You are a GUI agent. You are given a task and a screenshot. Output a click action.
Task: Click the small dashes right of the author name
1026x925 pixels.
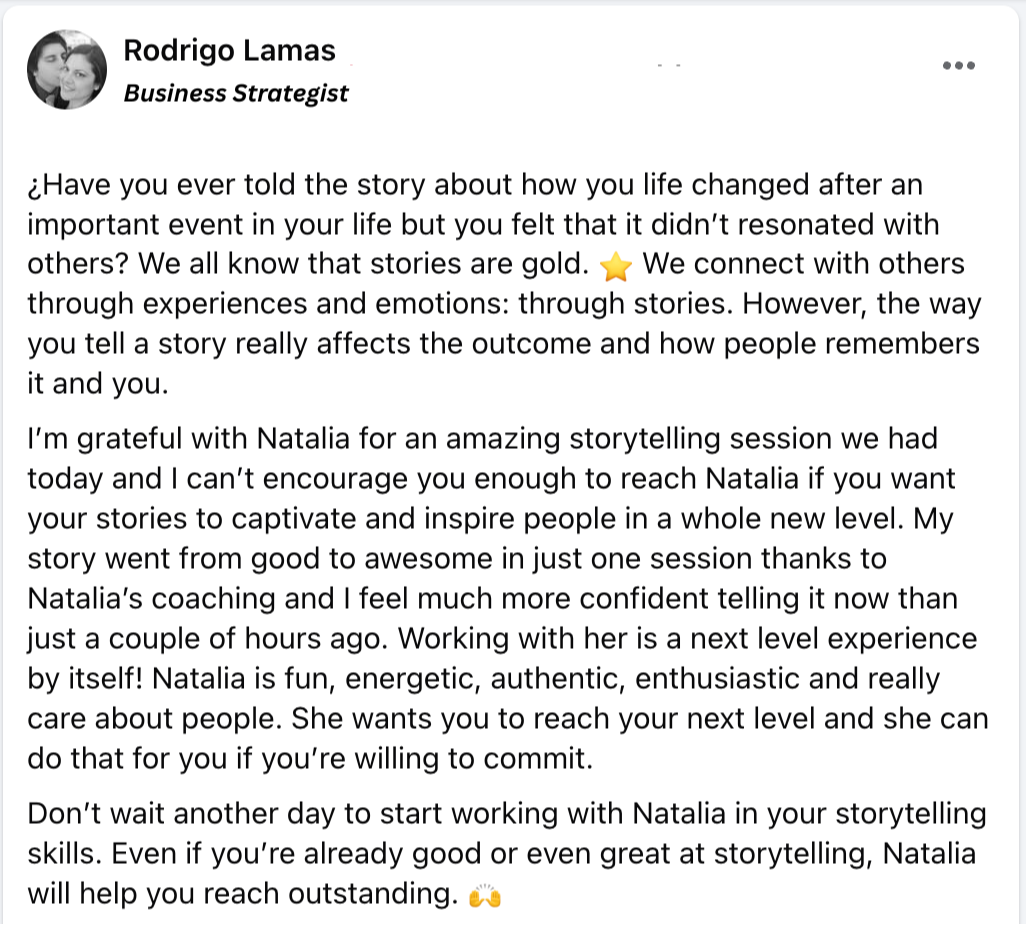click(x=669, y=65)
